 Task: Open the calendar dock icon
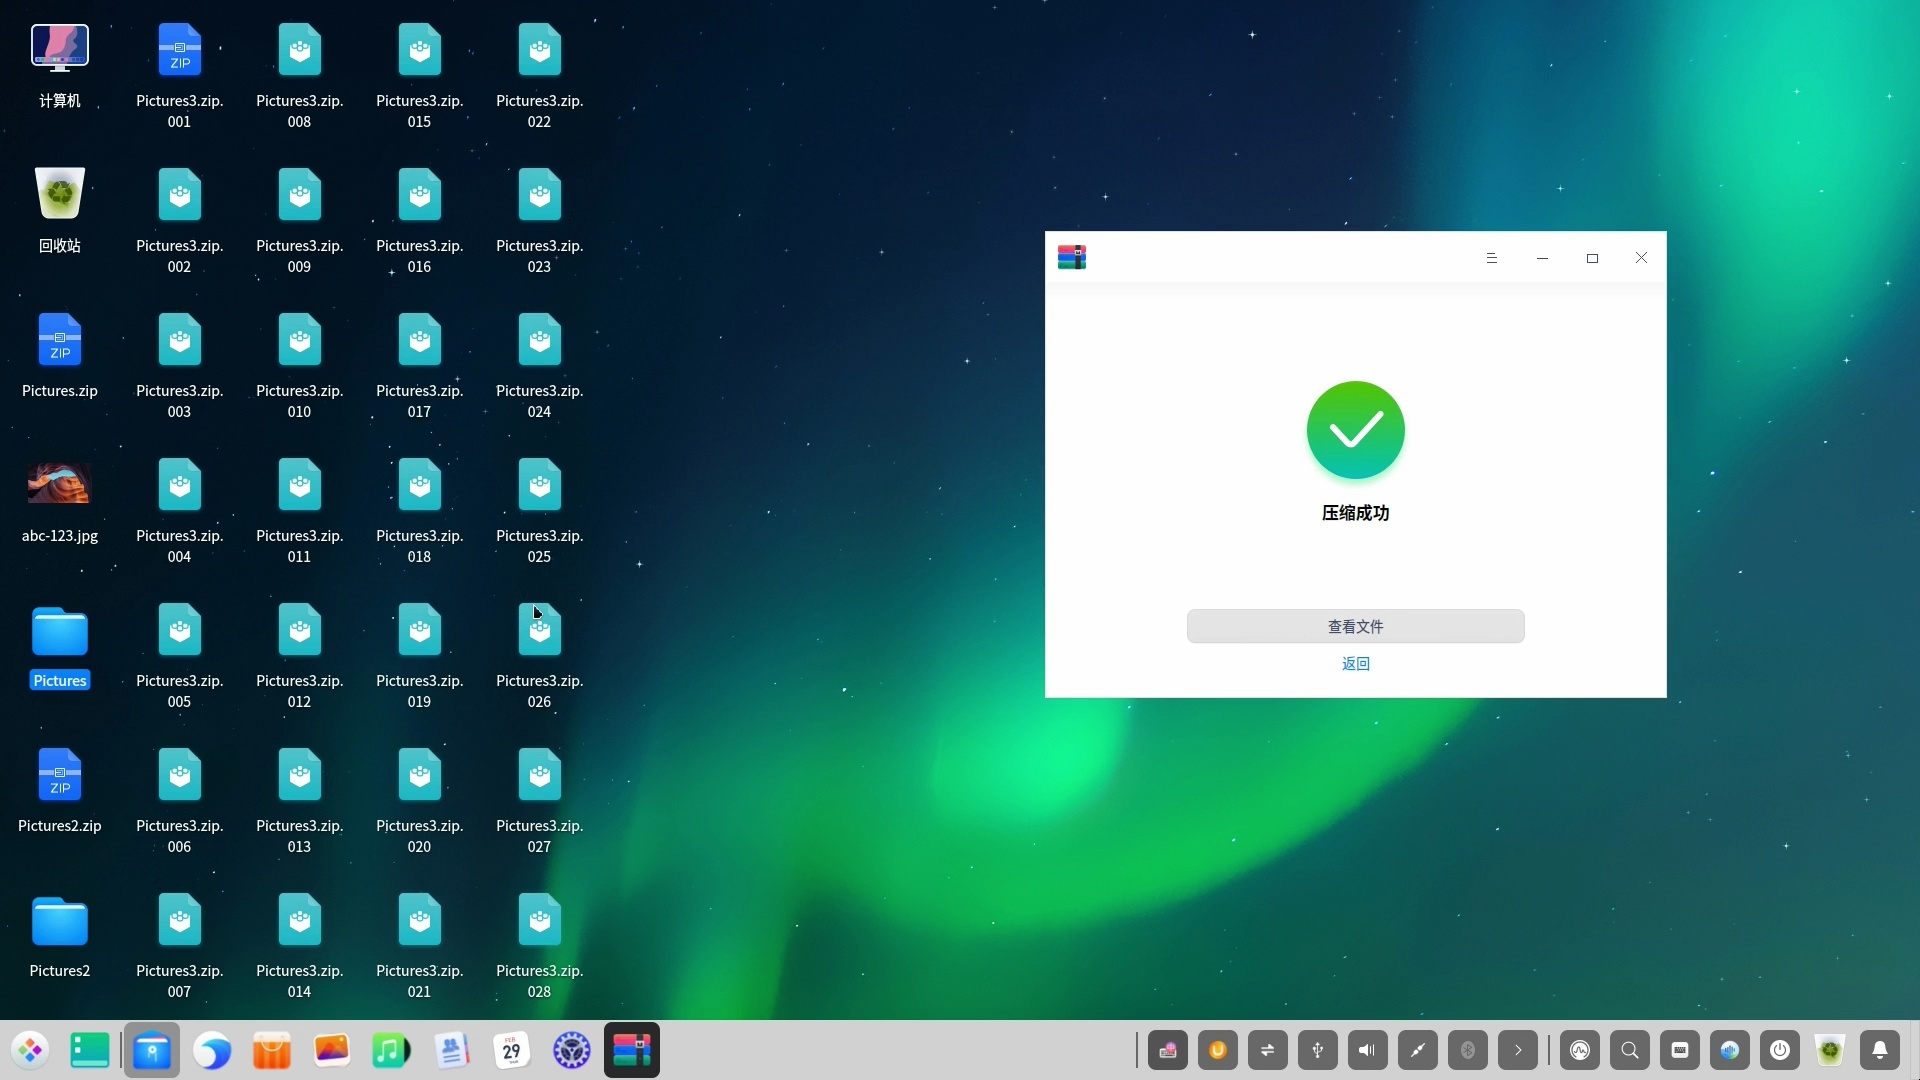tap(512, 1050)
